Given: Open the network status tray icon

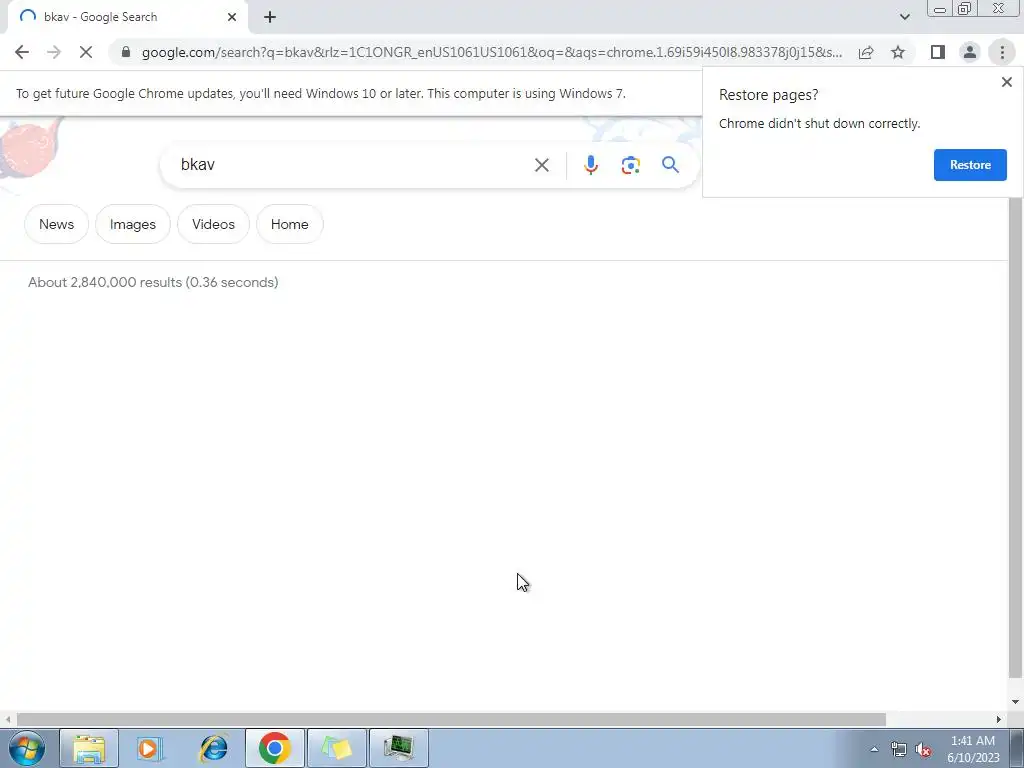Looking at the screenshot, I should [899, 749].
